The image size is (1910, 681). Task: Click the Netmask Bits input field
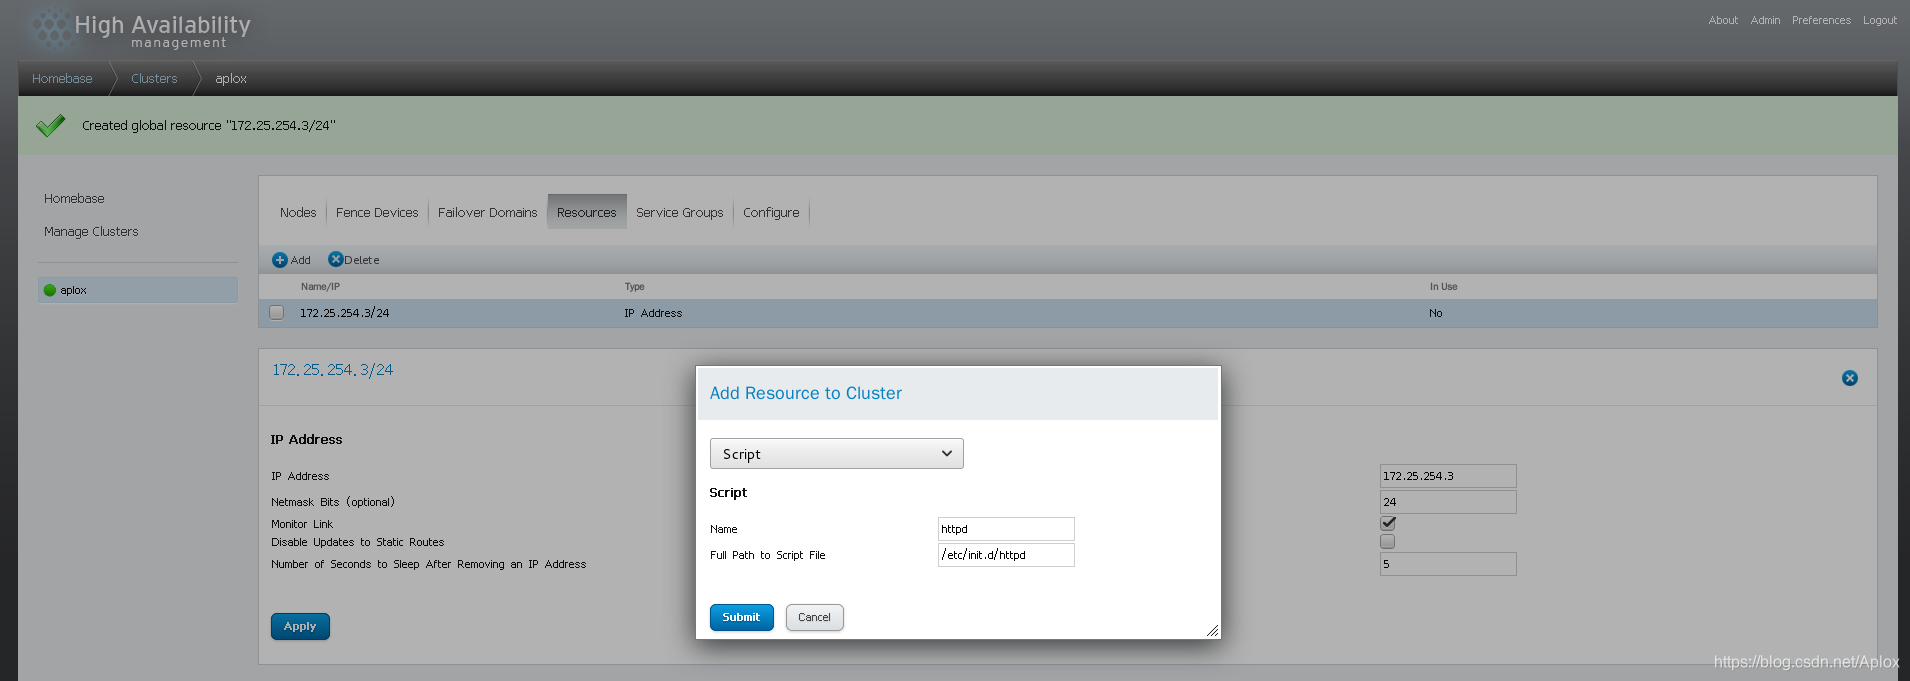1448,502
